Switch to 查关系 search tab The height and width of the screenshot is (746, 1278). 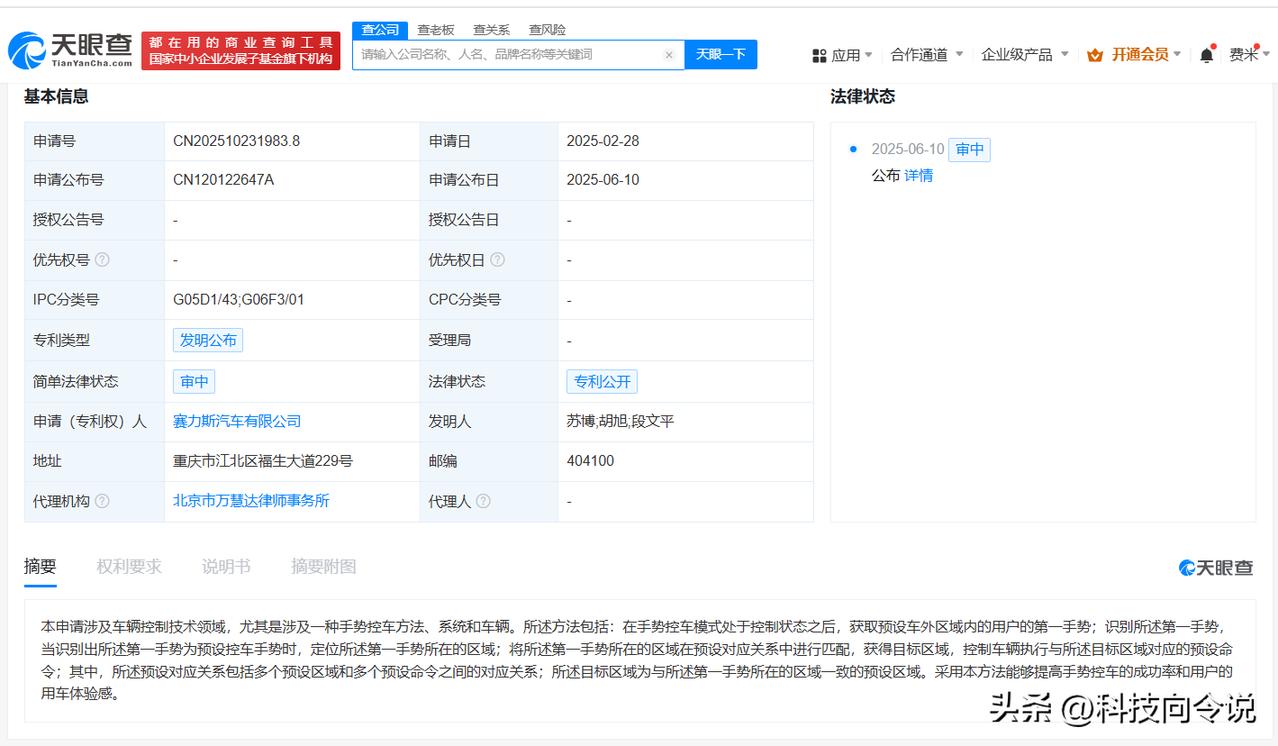pyautogui.click(x=491, y=30)
